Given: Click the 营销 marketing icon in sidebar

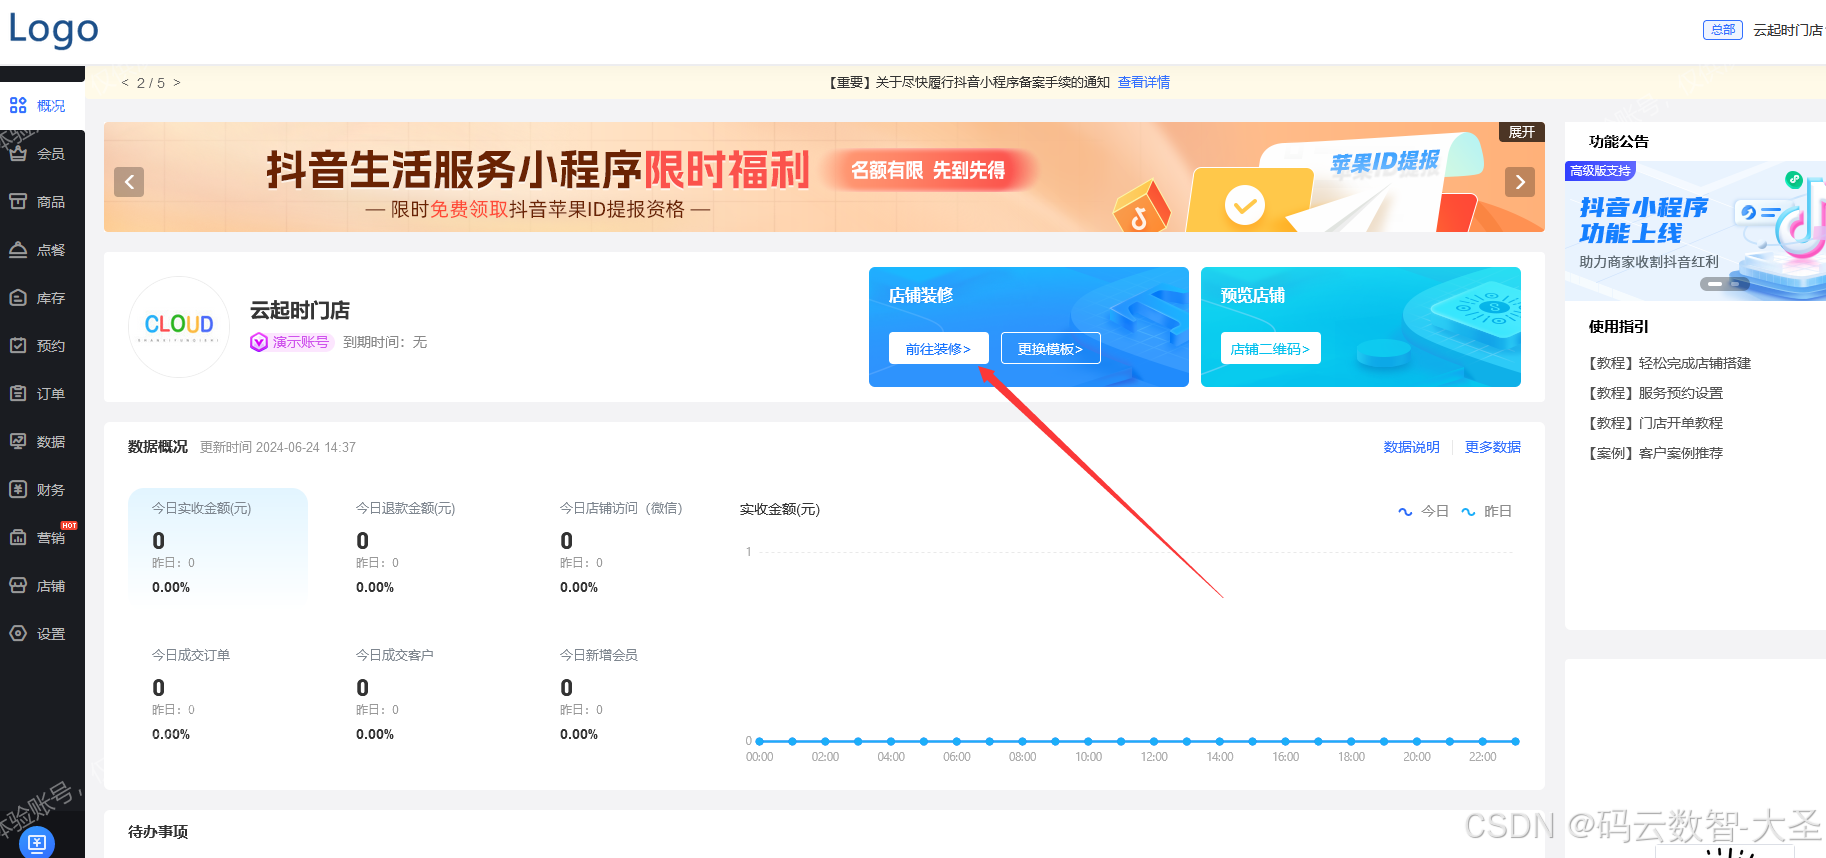Looking at the screenshot, I should [x=18, y=537].
